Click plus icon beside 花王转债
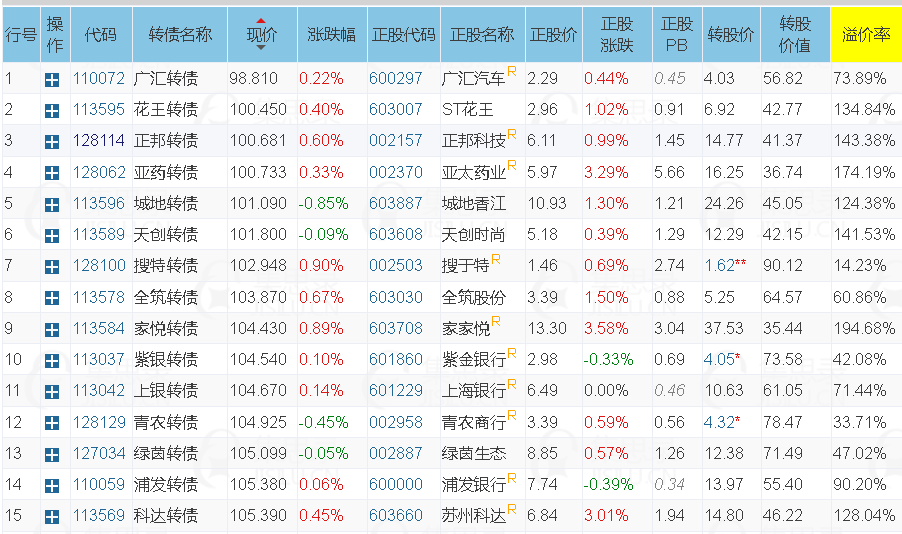Screen dimensions: 902x534 [52, 111]
